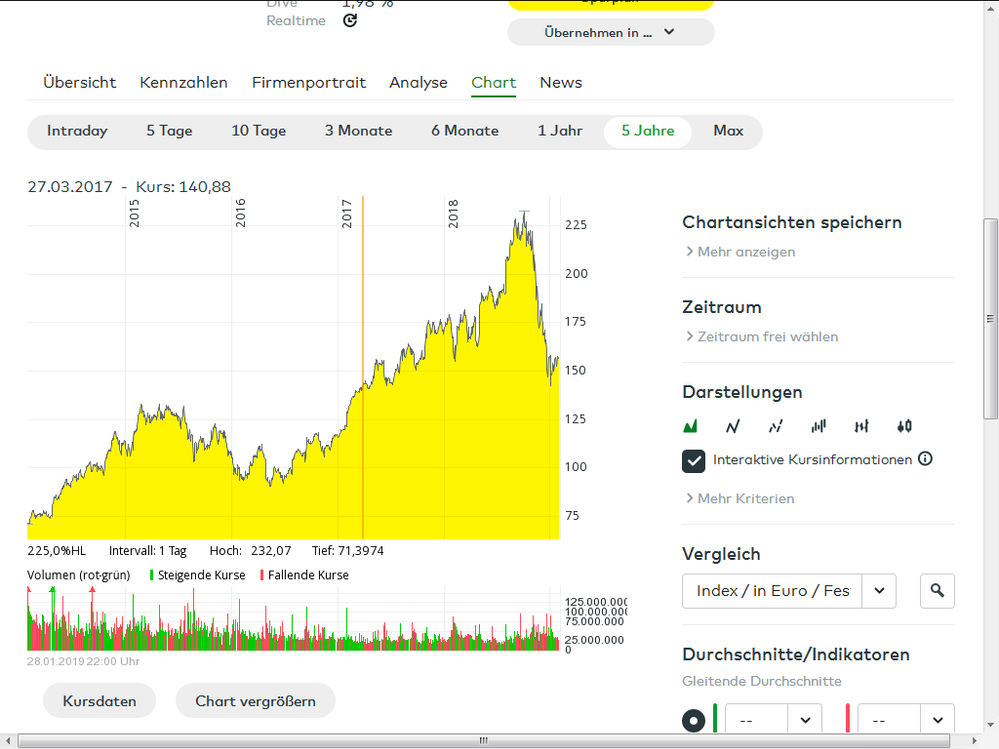Open the News tab
Viewport: 999px width, 749px height.
(560, 83)
